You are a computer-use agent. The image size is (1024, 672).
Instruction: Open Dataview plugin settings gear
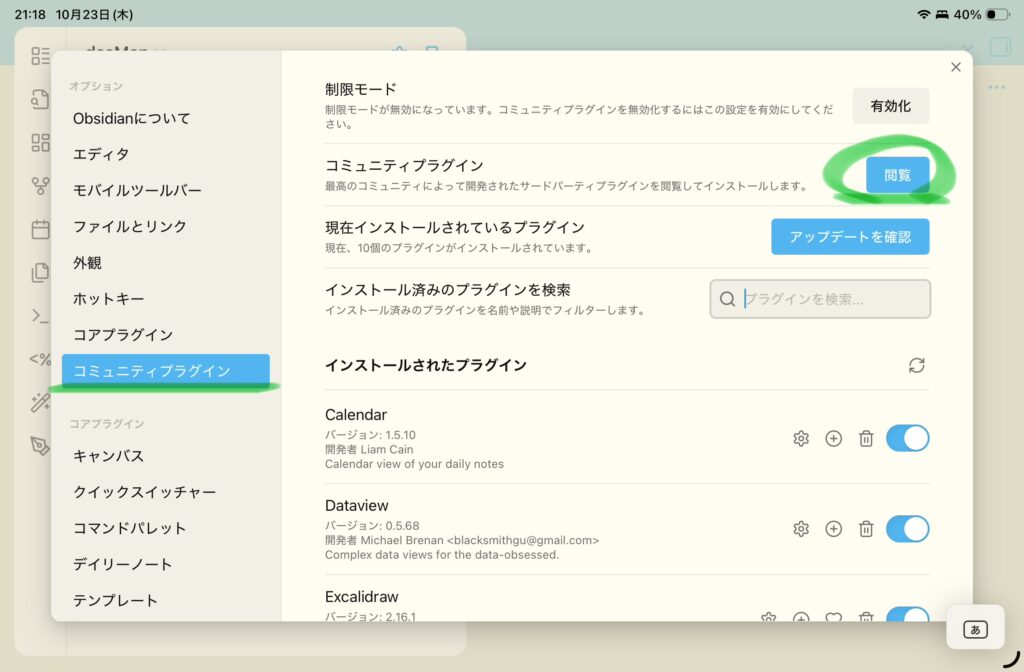[800, 529]
